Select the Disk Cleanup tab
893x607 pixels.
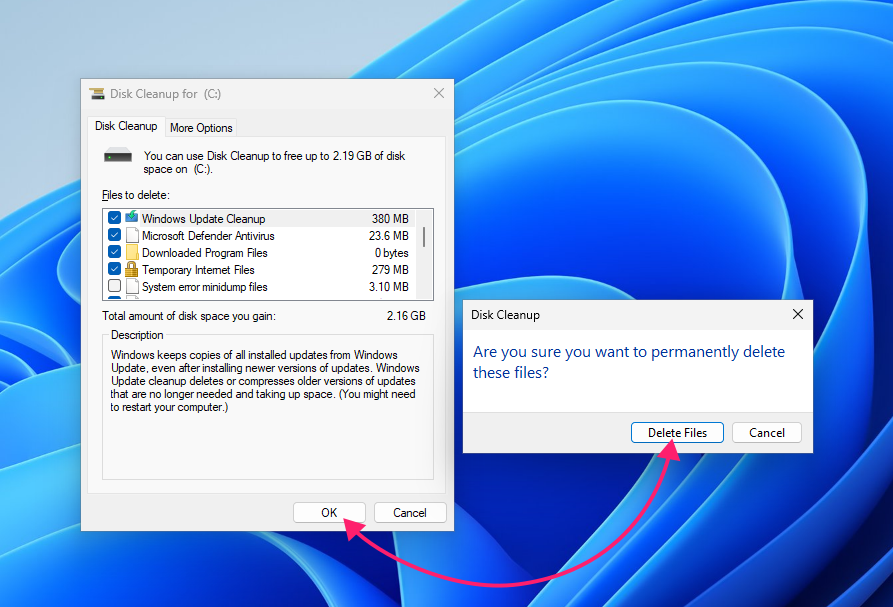point(126,126)
